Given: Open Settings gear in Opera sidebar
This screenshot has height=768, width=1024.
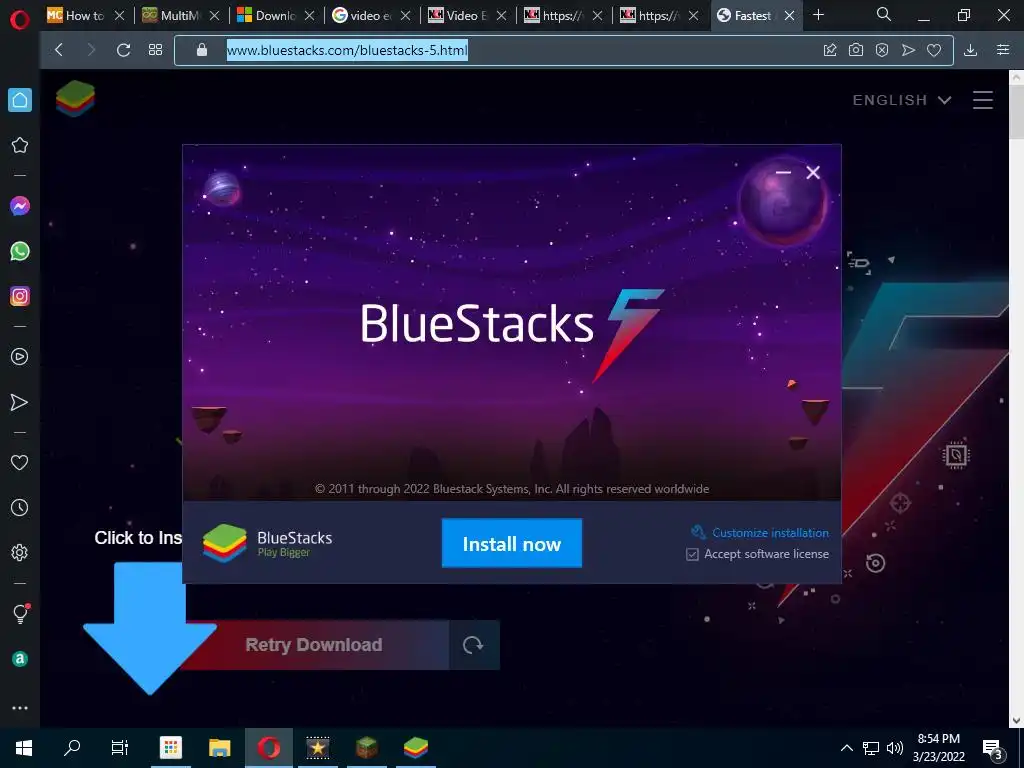Looking at the screenshot, I should (20, 552).
